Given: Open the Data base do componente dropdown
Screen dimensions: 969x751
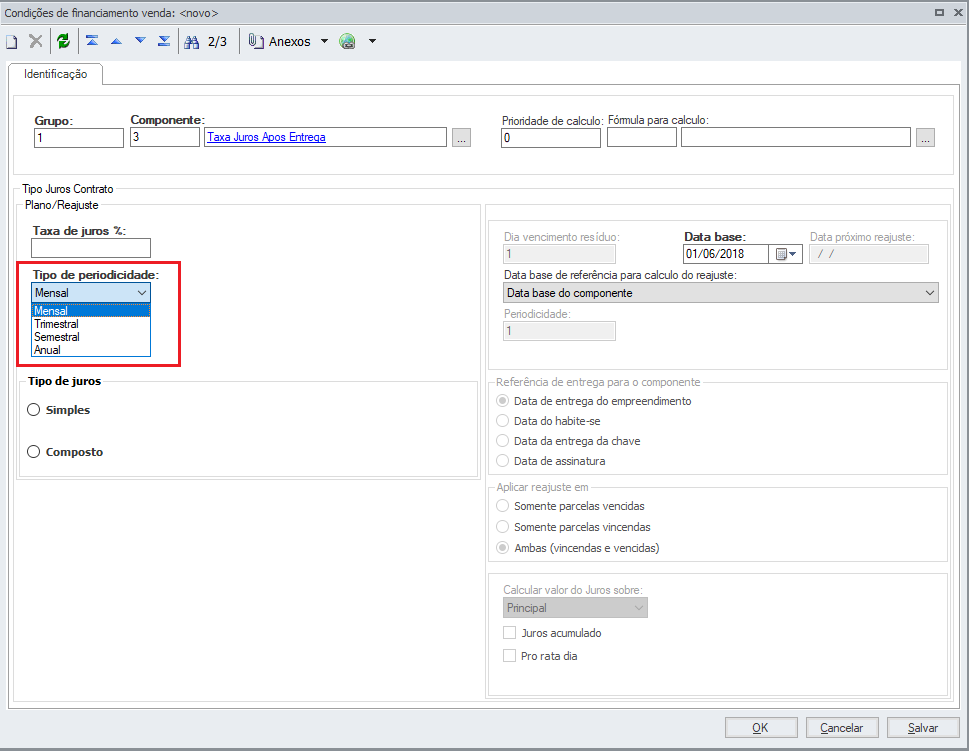Looking at the screenshot, I should pyautogui.click(x=721, y=293).
